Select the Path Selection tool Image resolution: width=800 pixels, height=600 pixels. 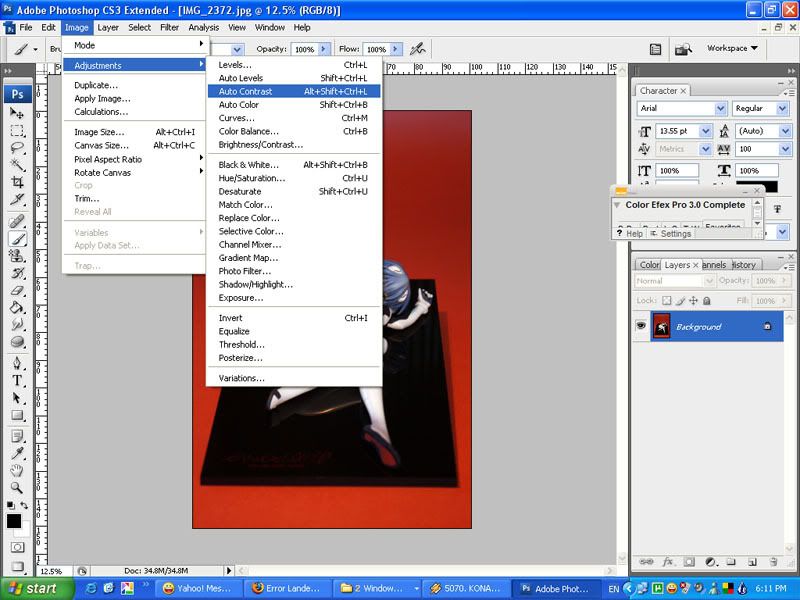click(17, 398)
